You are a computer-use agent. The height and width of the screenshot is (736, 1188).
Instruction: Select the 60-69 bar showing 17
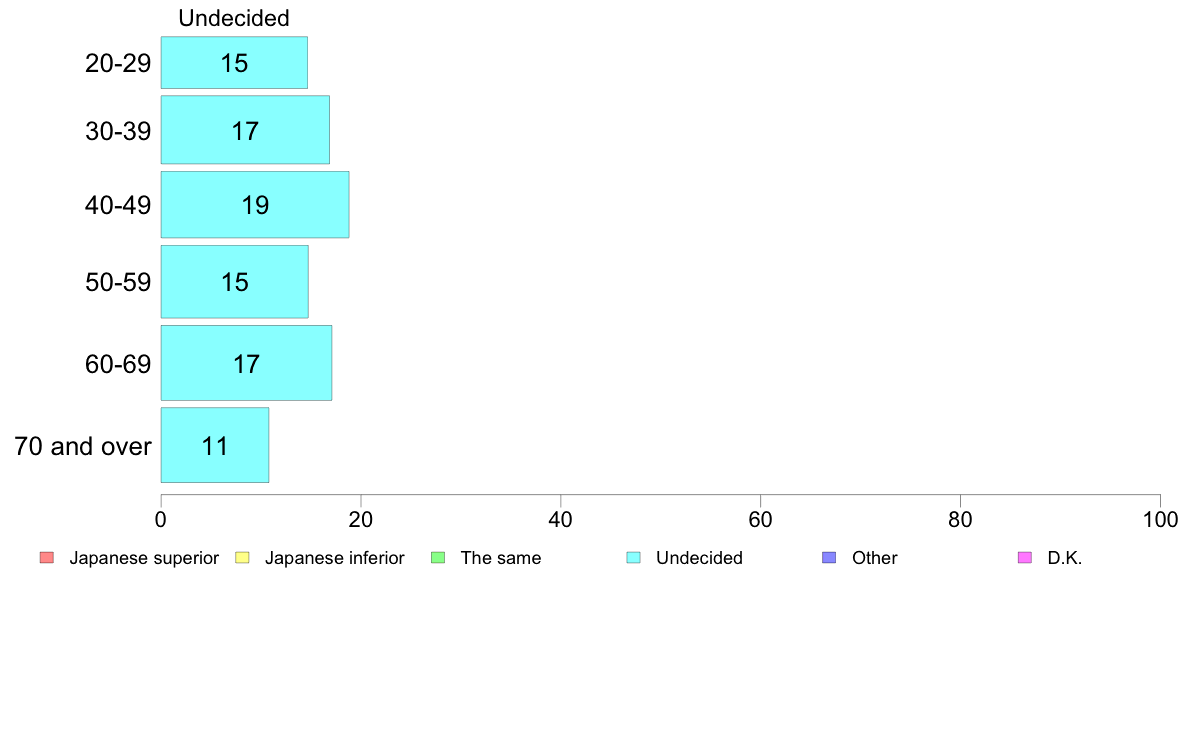tap(246, 363)
